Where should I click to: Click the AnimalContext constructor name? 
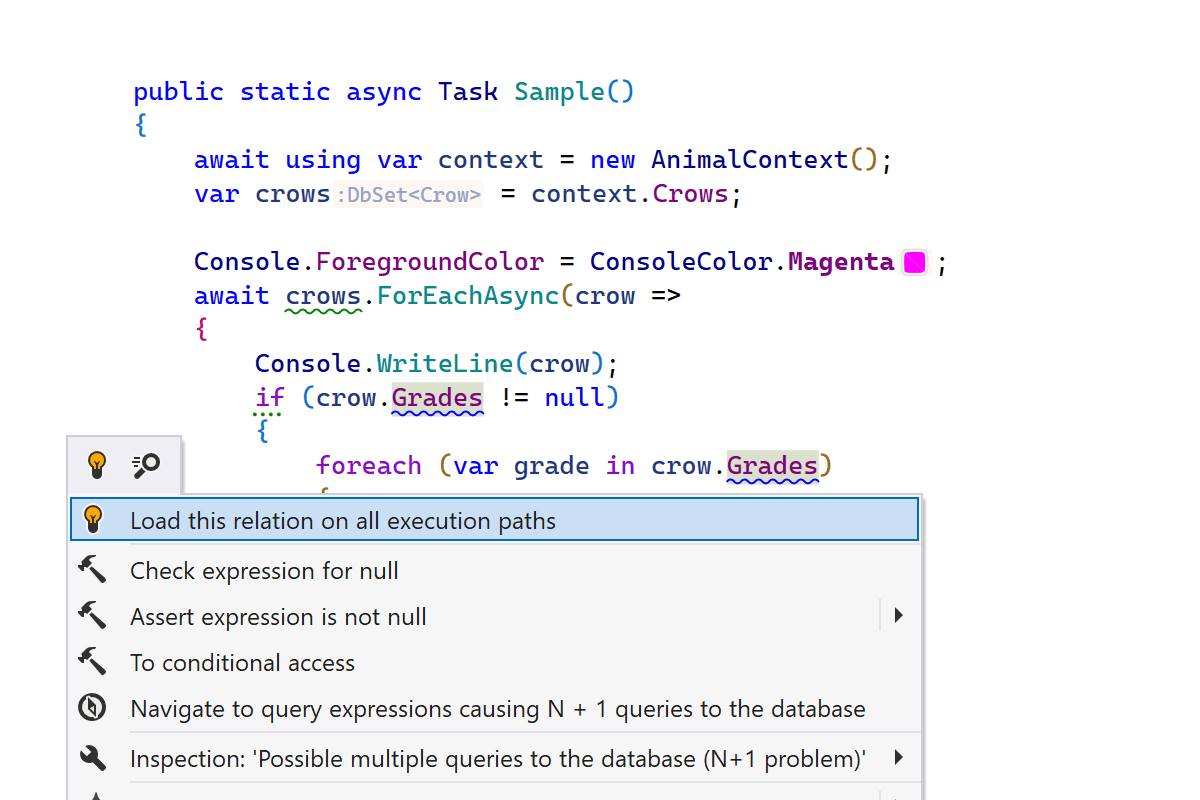click(x=749, y=160)
